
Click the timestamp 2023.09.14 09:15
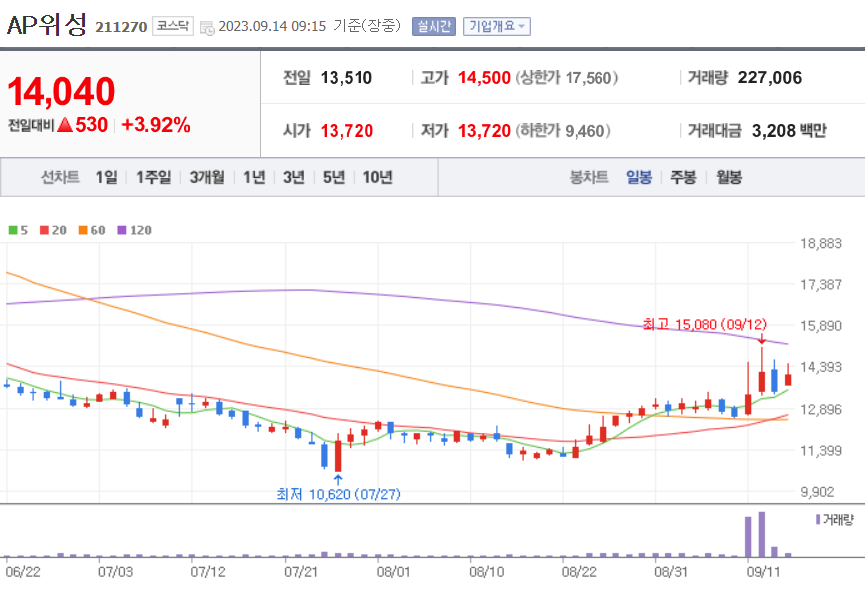pos(272,26)
